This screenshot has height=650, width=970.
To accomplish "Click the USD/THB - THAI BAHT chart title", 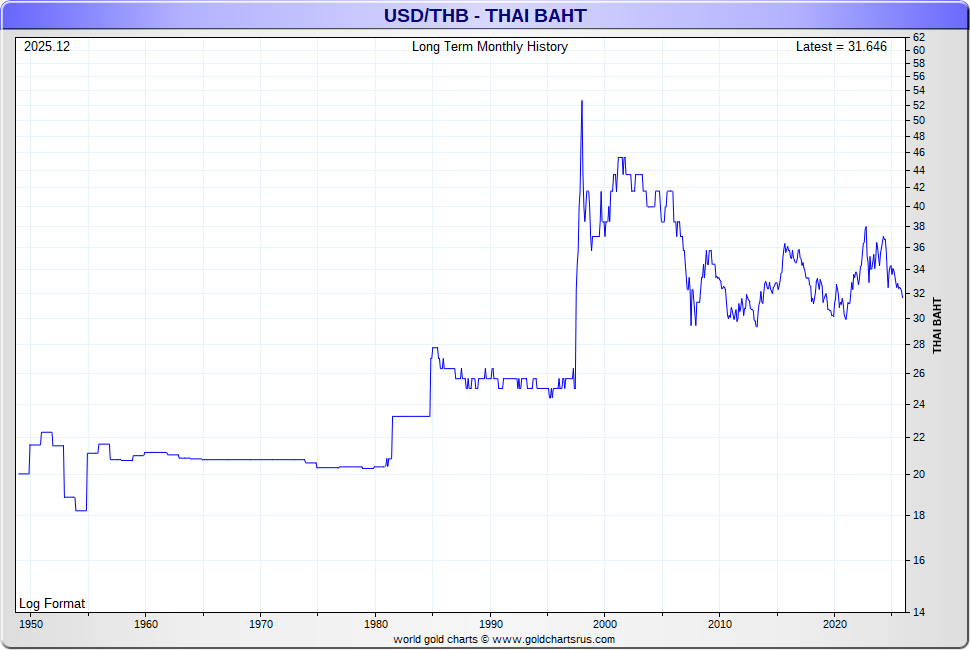I will pos(485,15).
